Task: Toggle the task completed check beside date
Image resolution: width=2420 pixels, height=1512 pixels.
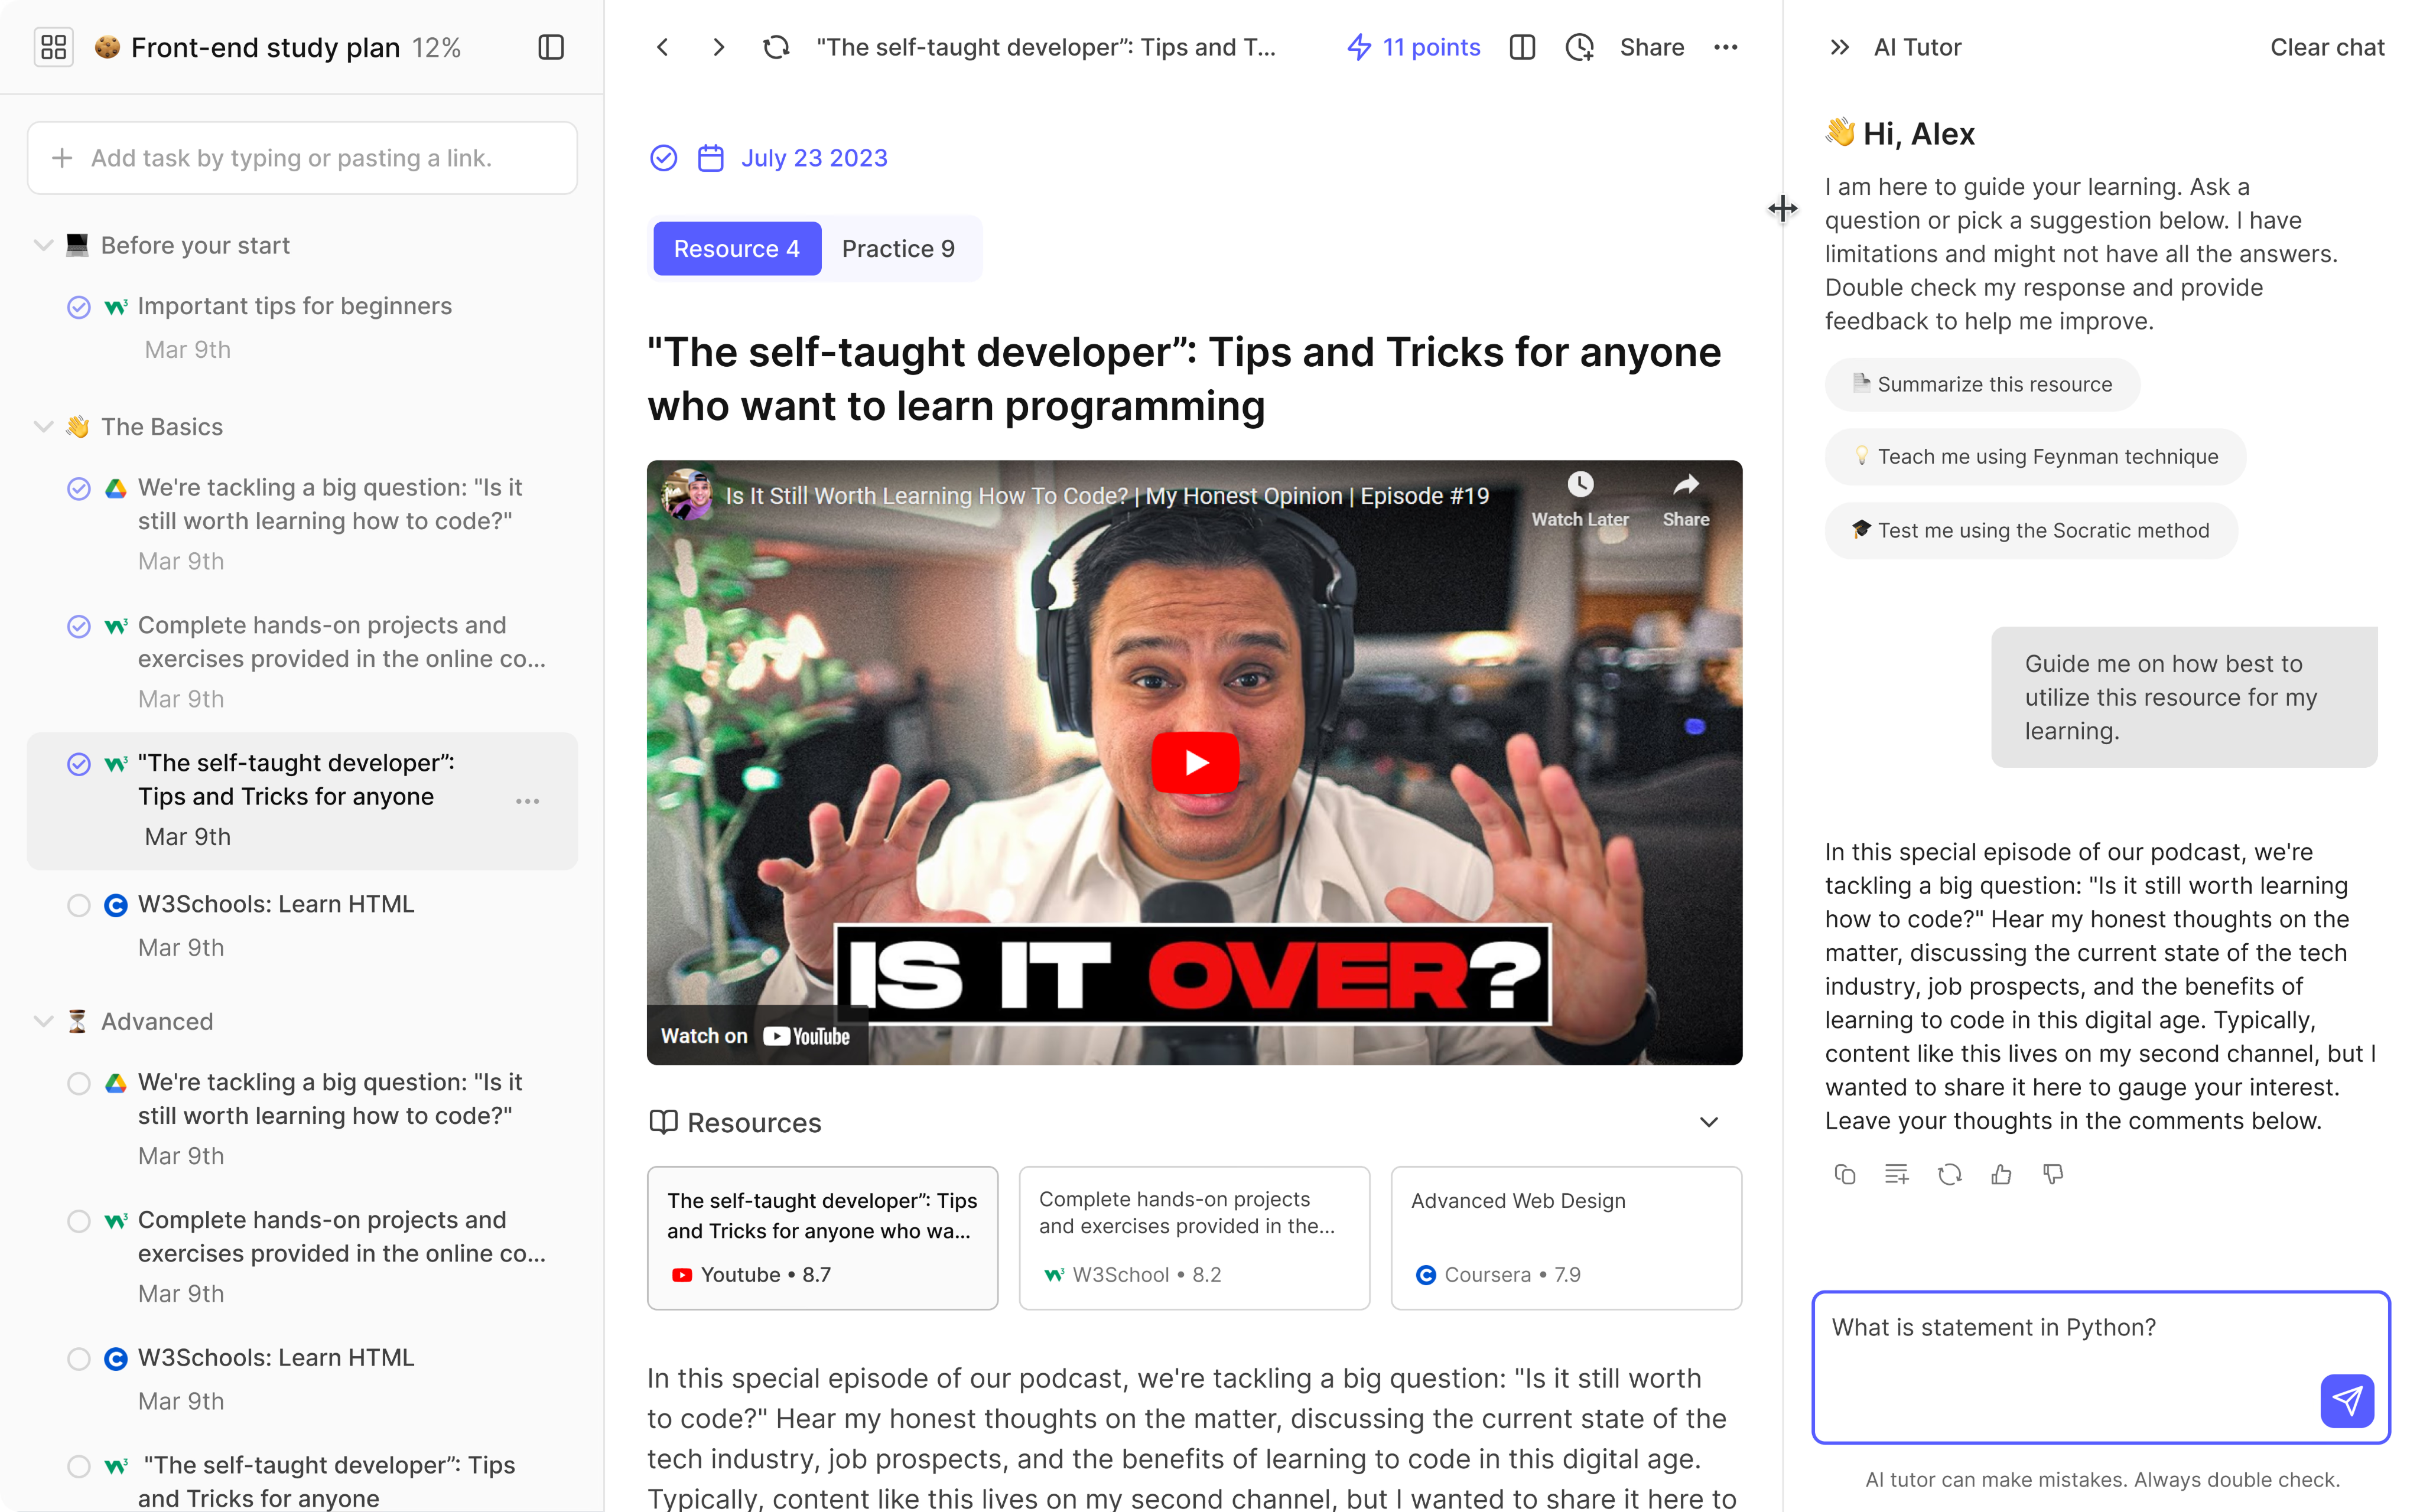Action: [x=663, y=158]
